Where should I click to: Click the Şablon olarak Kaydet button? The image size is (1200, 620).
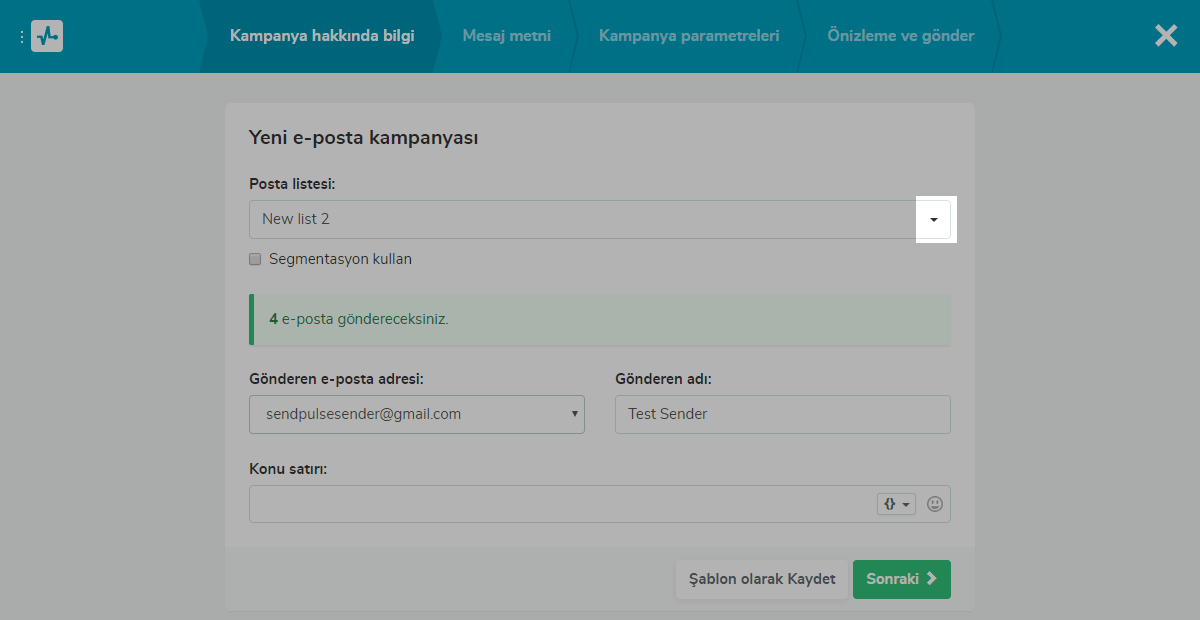[762, 579]
